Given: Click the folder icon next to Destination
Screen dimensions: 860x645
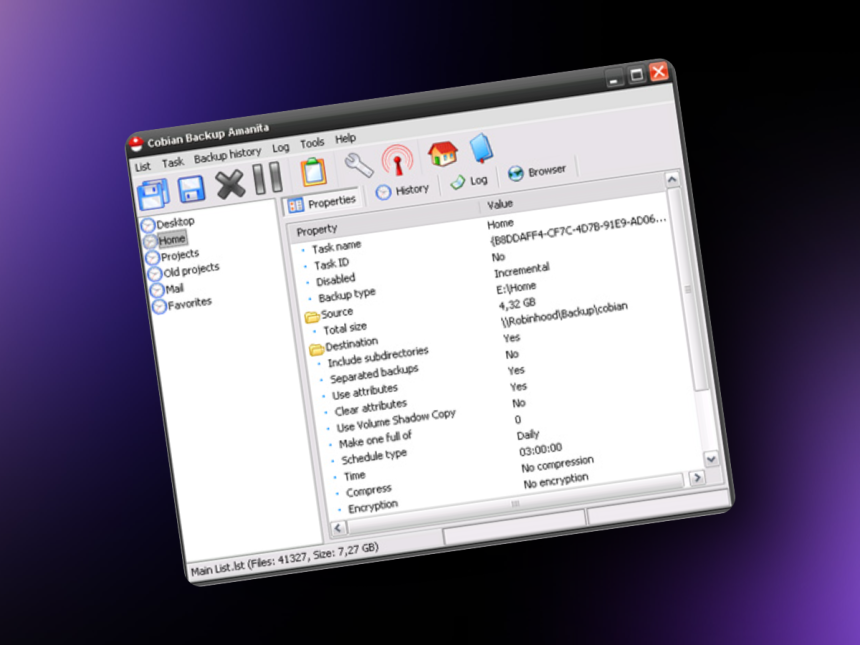Looking at the screenshot, I should pos(316,349).
